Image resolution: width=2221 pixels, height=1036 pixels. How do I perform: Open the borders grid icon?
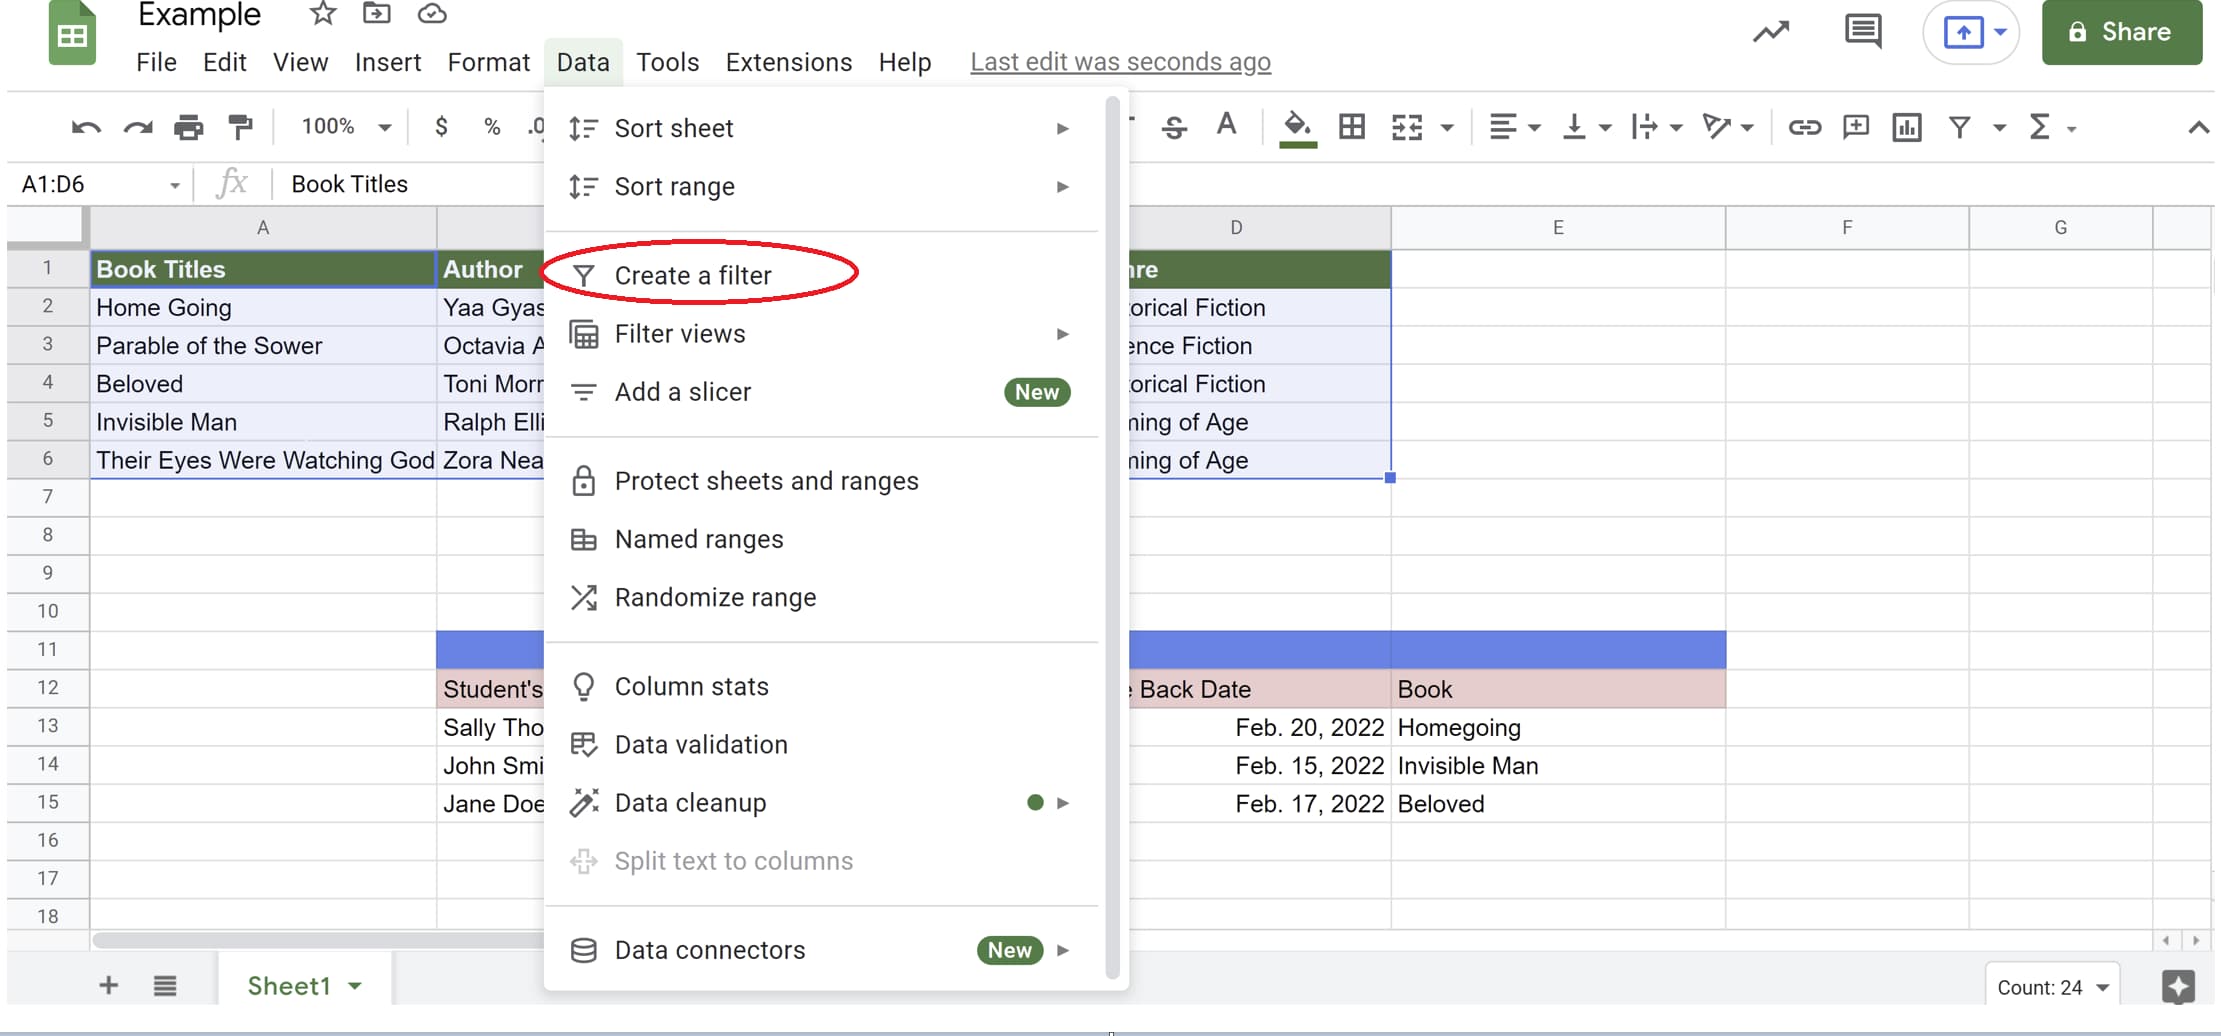pos(1351,127)
